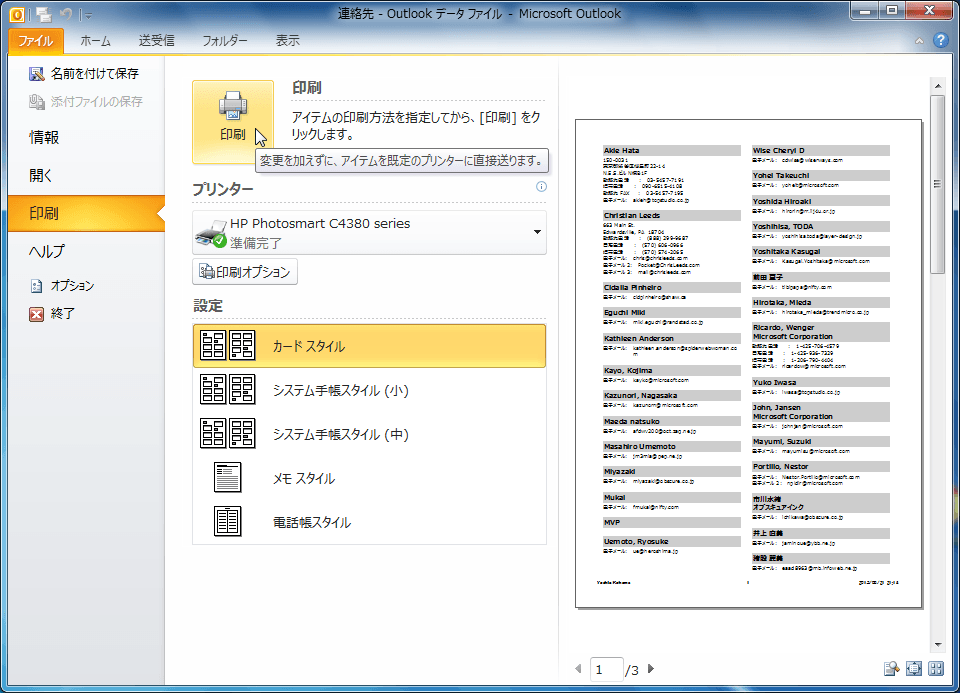Click the preview scrollbar down arrow

tap(938, 645)
